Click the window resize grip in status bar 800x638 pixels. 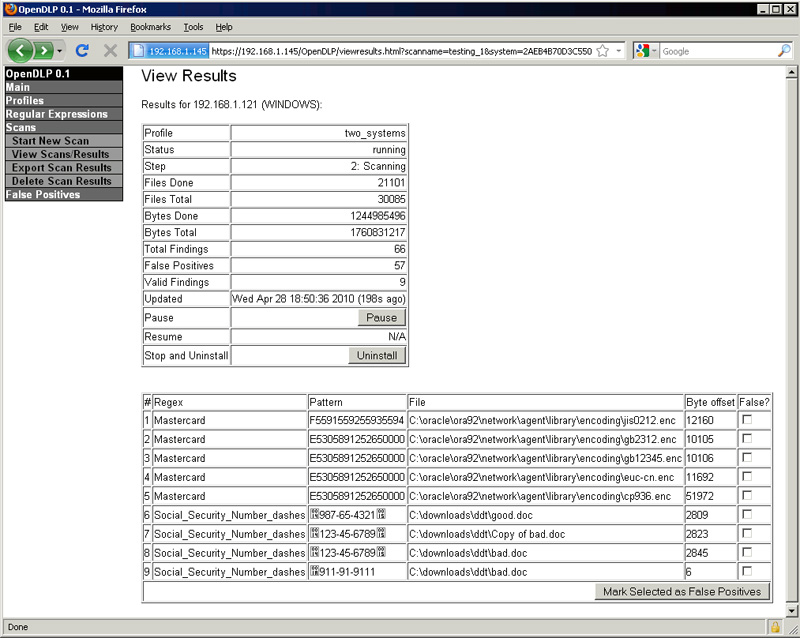pos(792,630)
